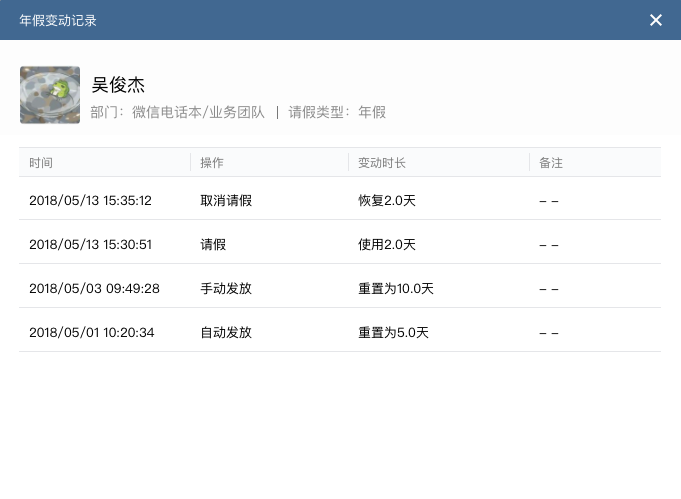Select timestamp 2018/05/03 09:49:28
This screenshot has width=681, height=499.
[94, 288]
